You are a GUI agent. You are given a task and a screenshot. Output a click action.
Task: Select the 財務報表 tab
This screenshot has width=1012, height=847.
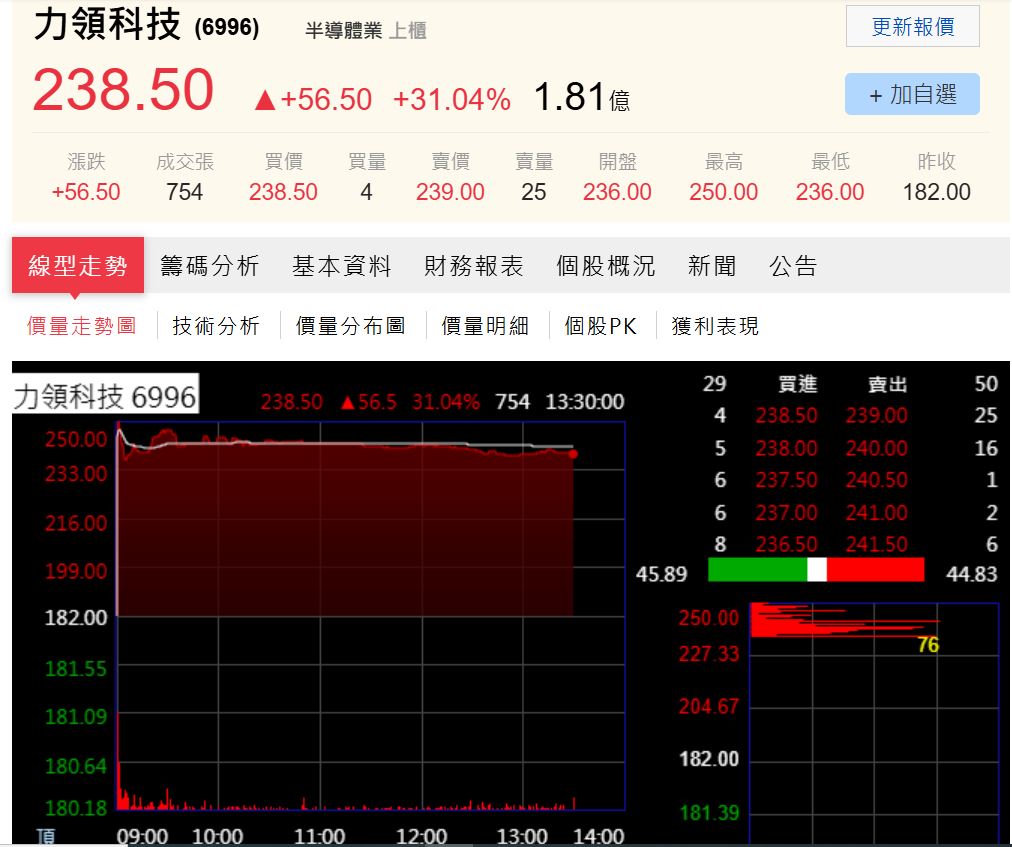click(474, 265)
